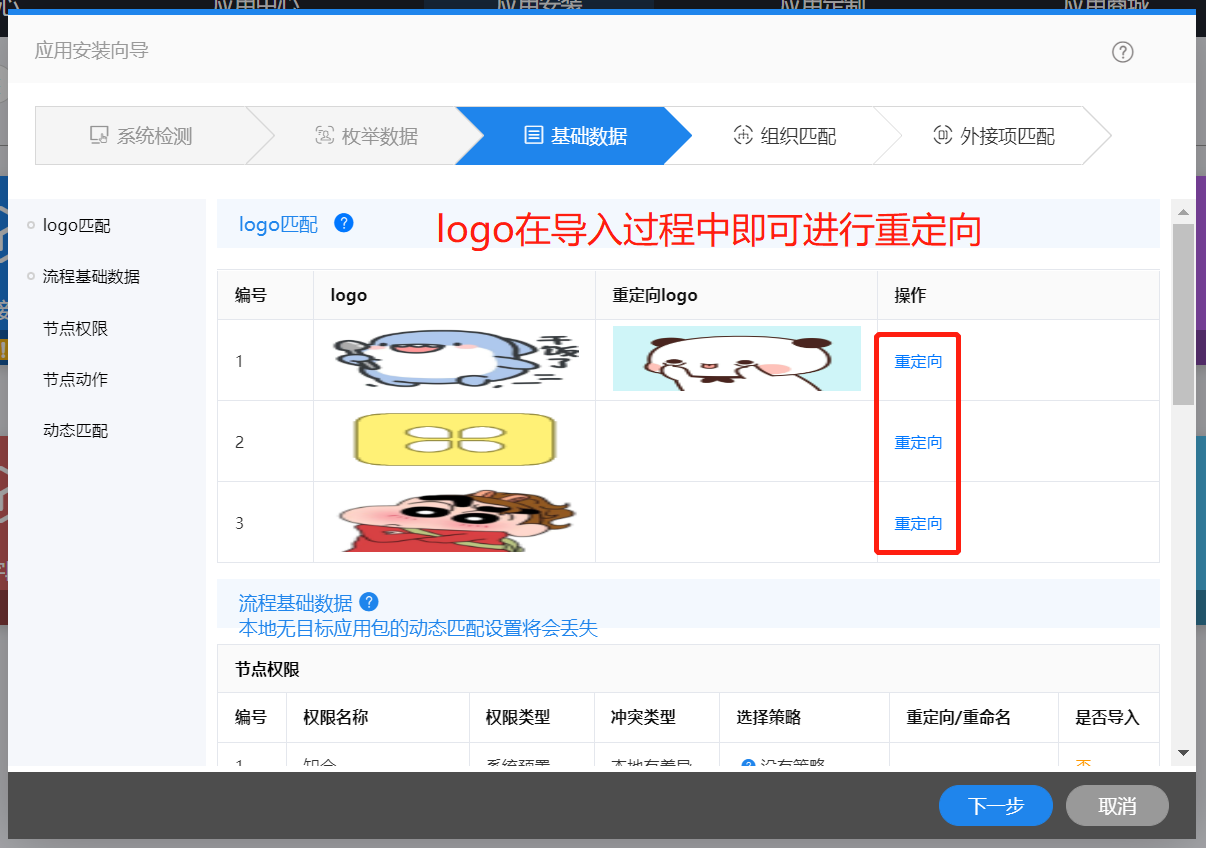Image resolution: width=1206 pixels, height=848 pixels.
Task: Open the help question mark icon in wizard header
Action: (x=1123, y=52)
